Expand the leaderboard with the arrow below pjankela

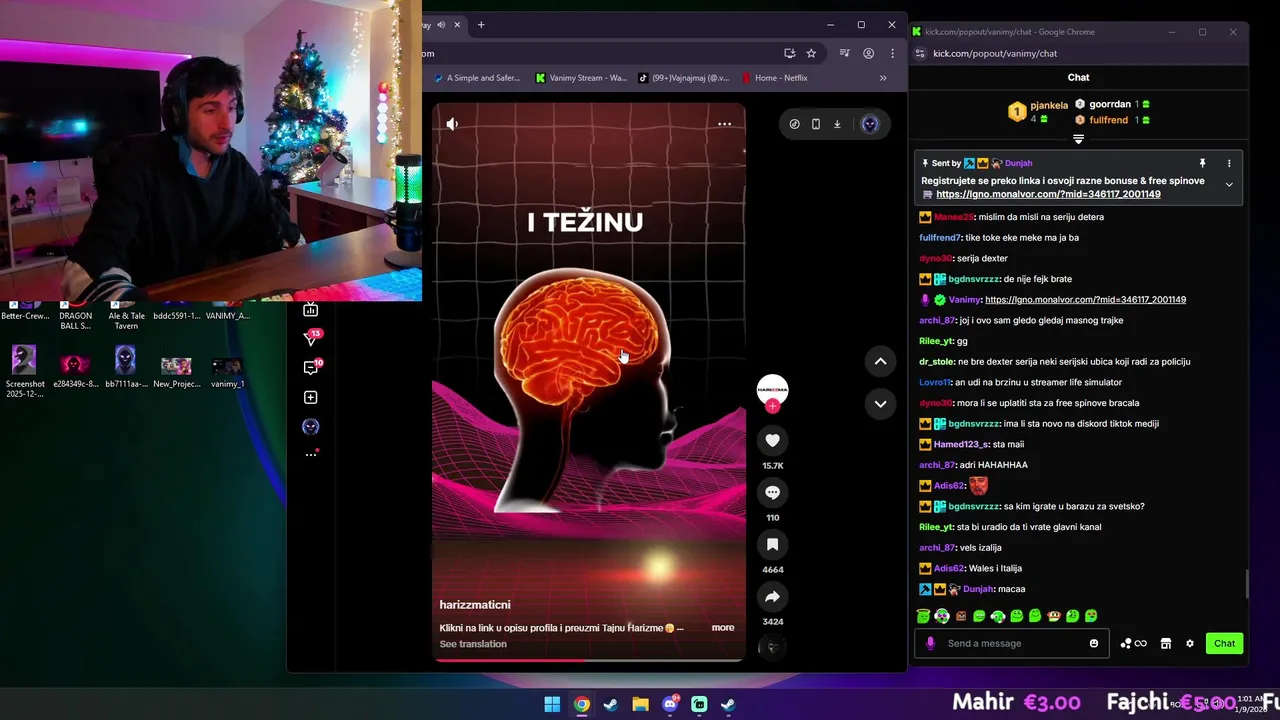1078,139
